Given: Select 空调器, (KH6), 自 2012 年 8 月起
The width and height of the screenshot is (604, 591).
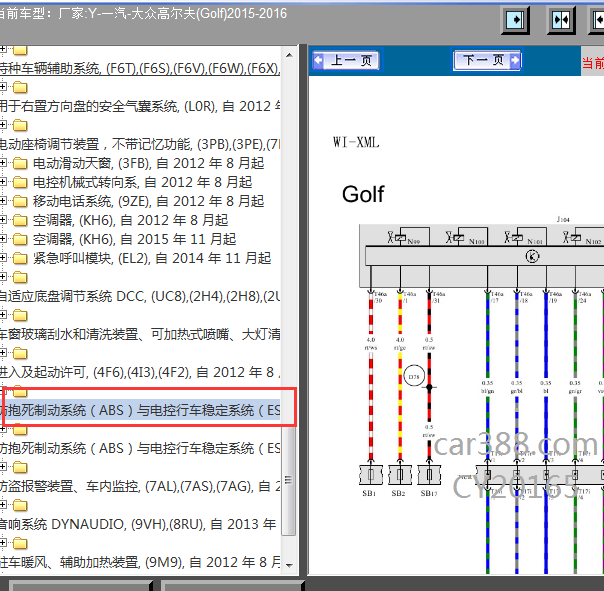Looking at the screenshot, I should [x=131, y=220].
